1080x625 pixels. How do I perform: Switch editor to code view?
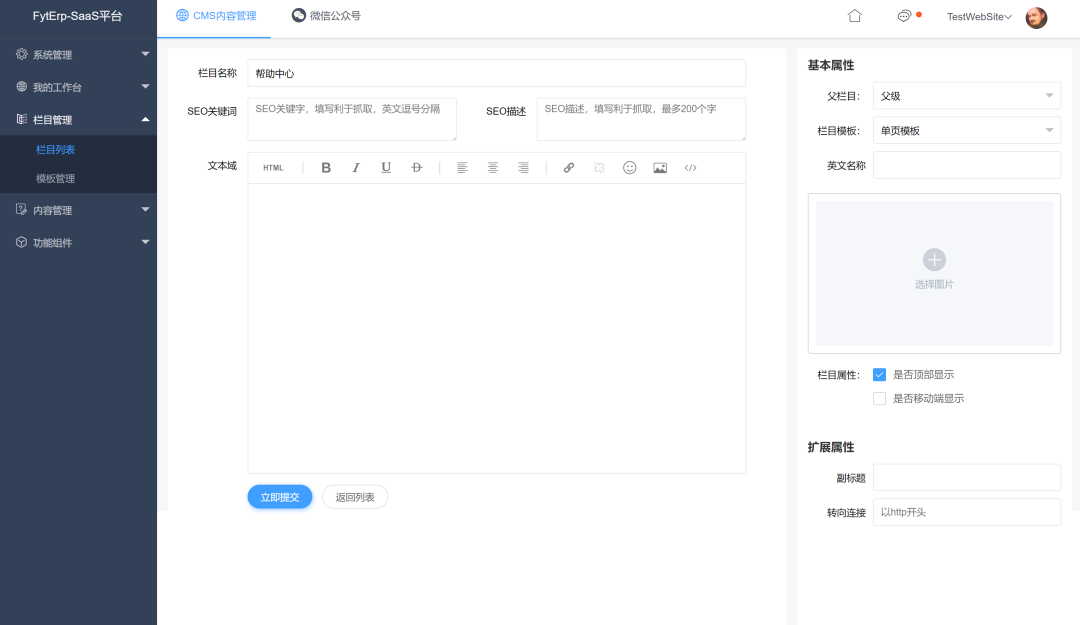point(690,167)
